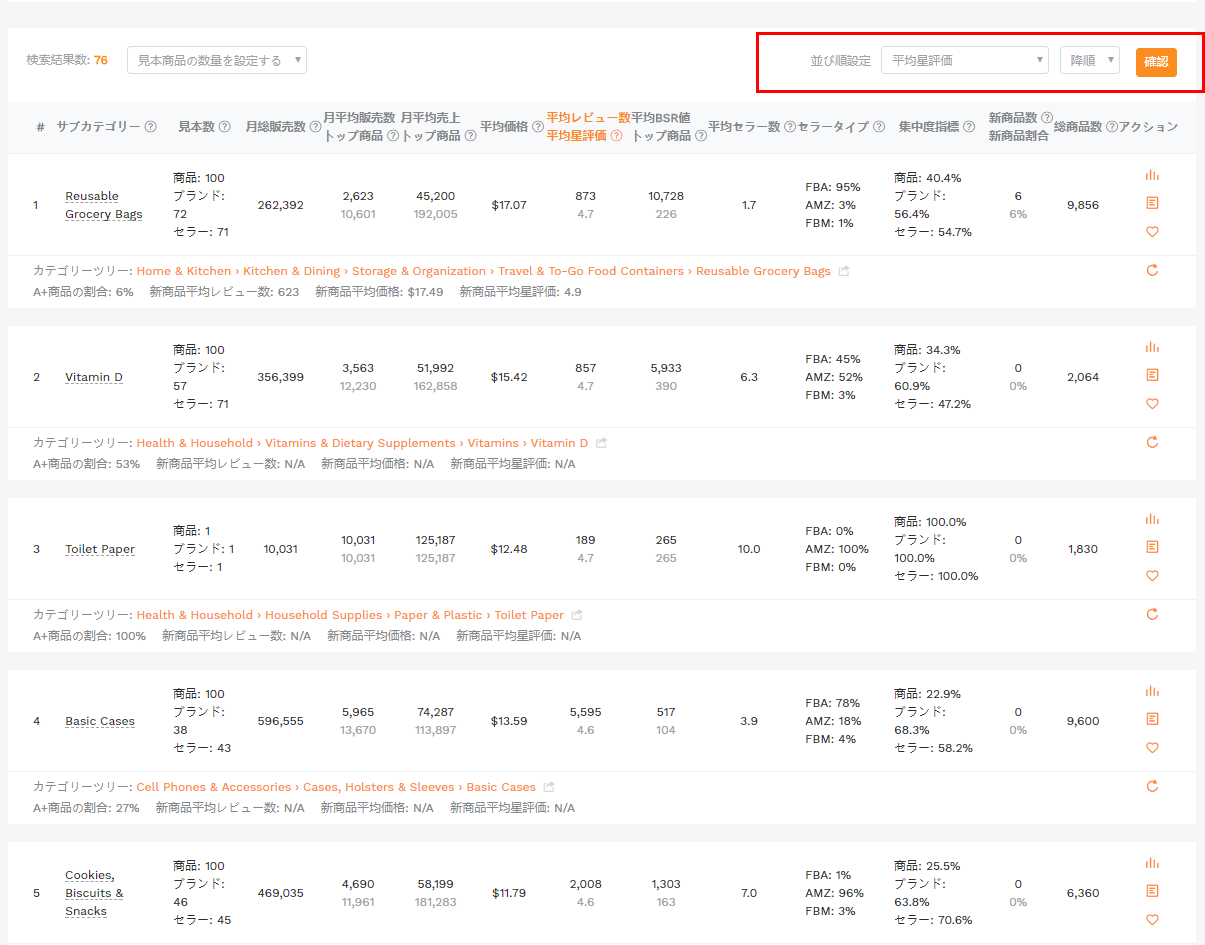Screen dimensions: 1205x945
Task: Open detail report icon for Reusable Grocery Bags
Action: (1152, 203)
